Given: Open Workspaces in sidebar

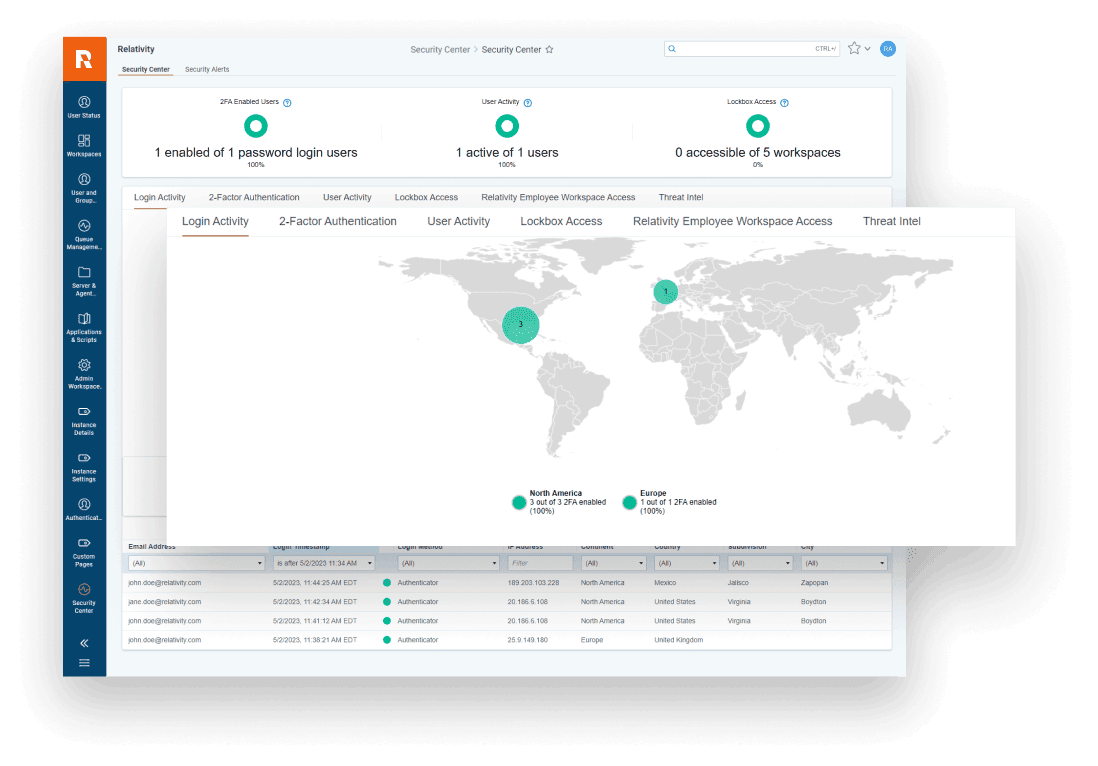Looking at the screenshot, I should click(x=84, y=146).
